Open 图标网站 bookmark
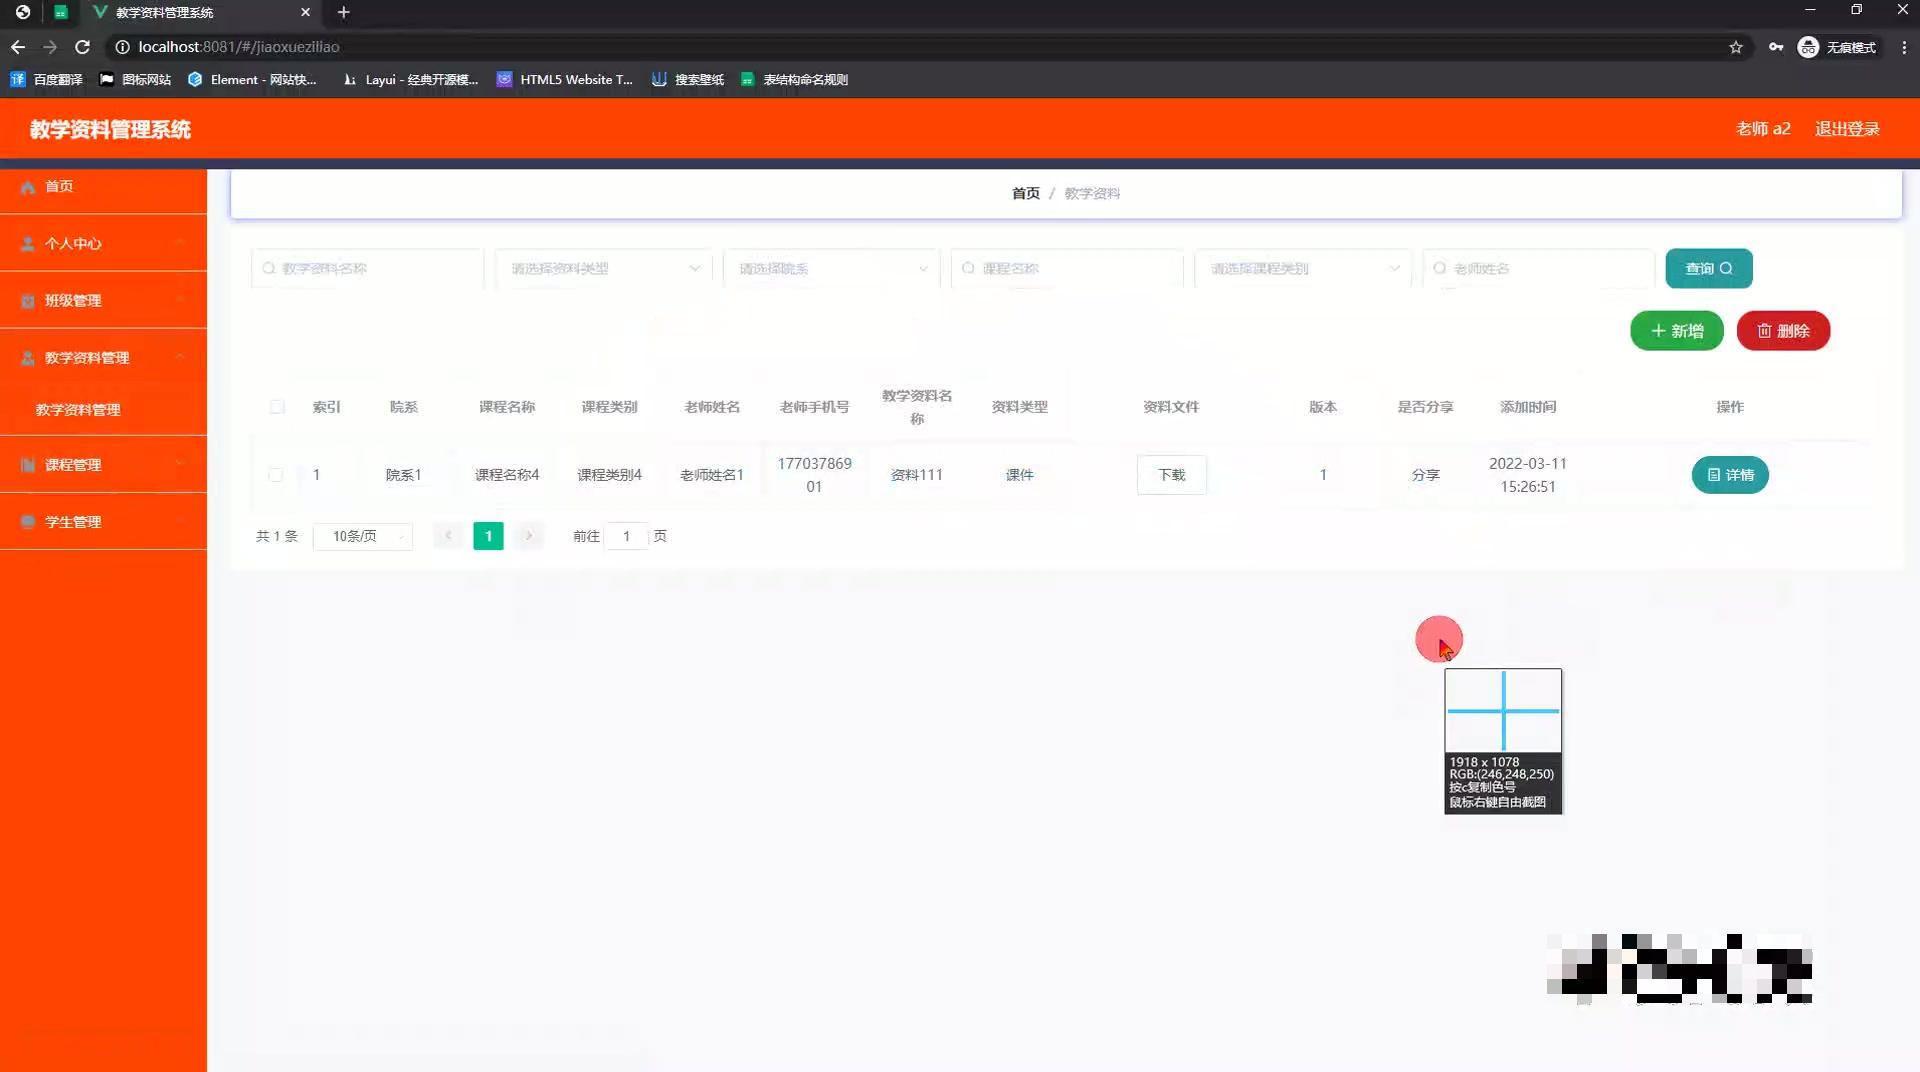The image size is (1920, 1072). [x=135, y=79]
